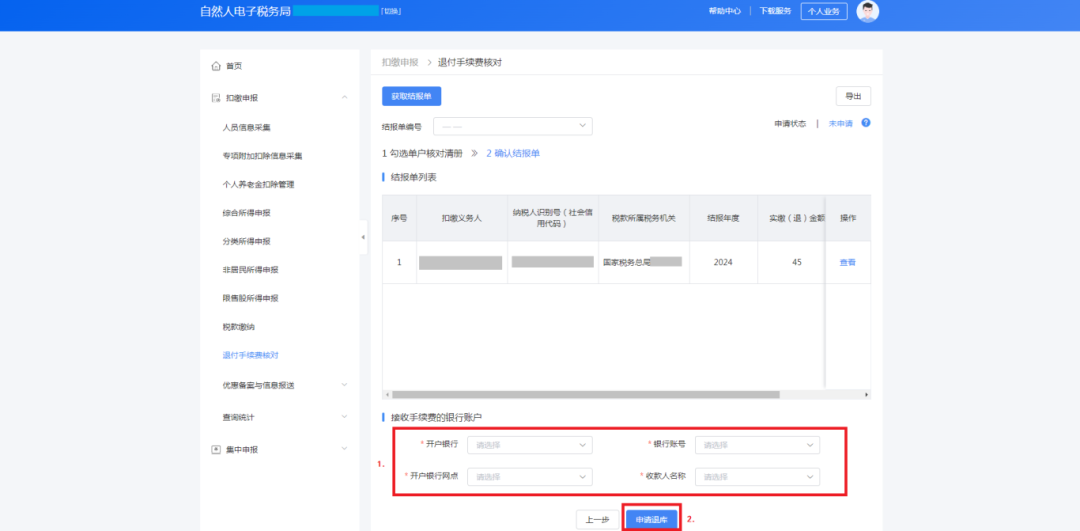Select 人员信息采集 in the sidebar
The image size is (1080, 531).
pos(246,128)
